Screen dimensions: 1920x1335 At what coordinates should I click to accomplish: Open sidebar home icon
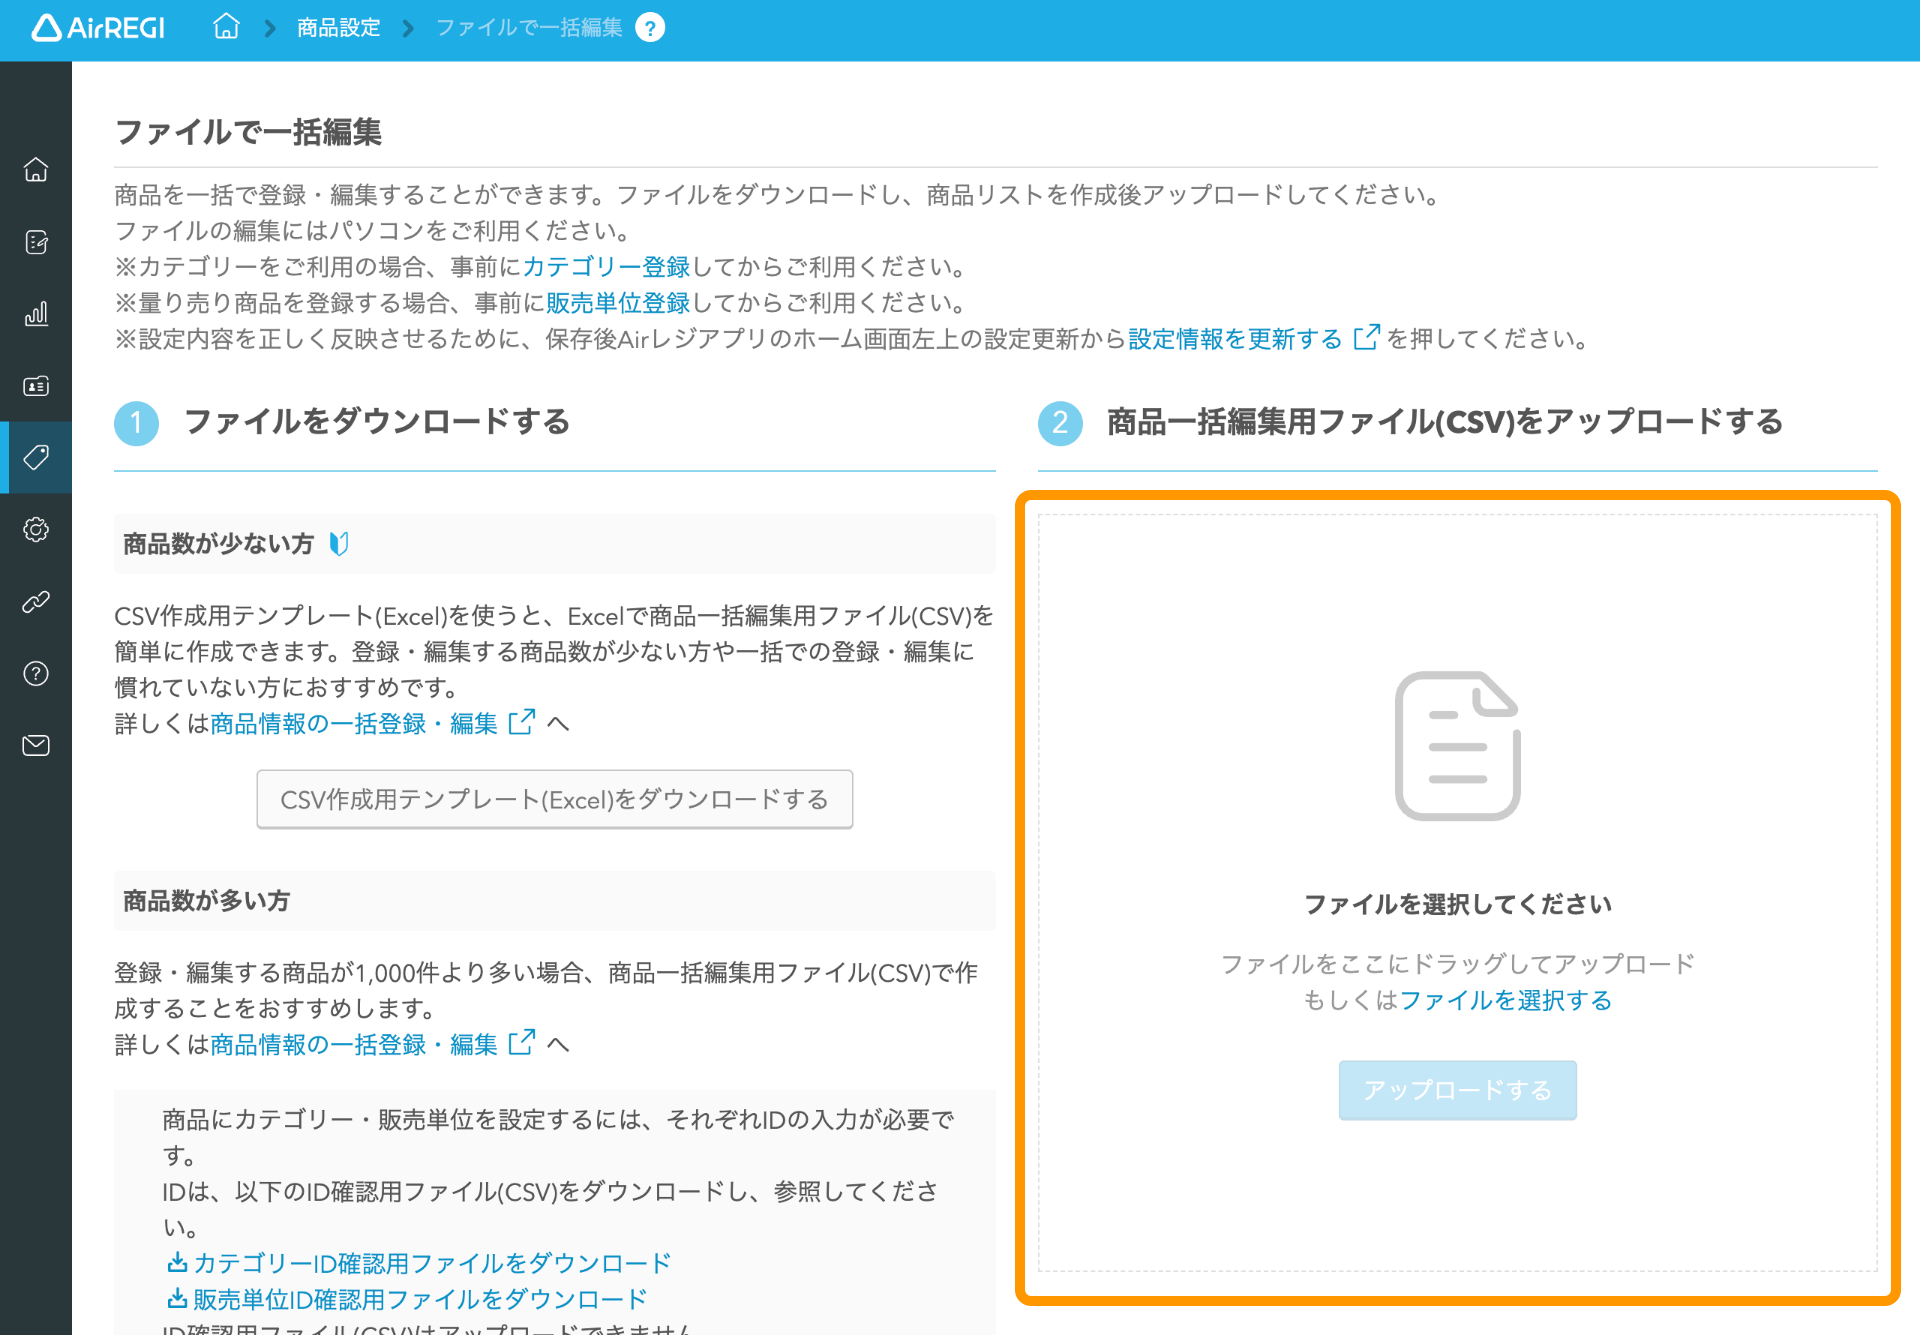tap(36, 170)
